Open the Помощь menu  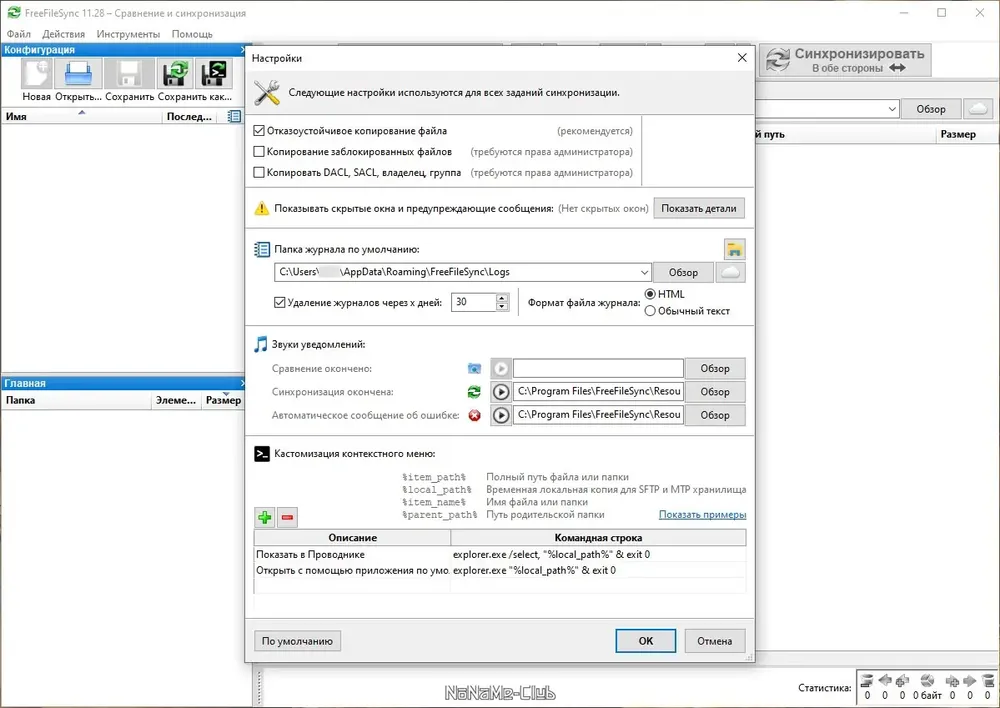192,34
